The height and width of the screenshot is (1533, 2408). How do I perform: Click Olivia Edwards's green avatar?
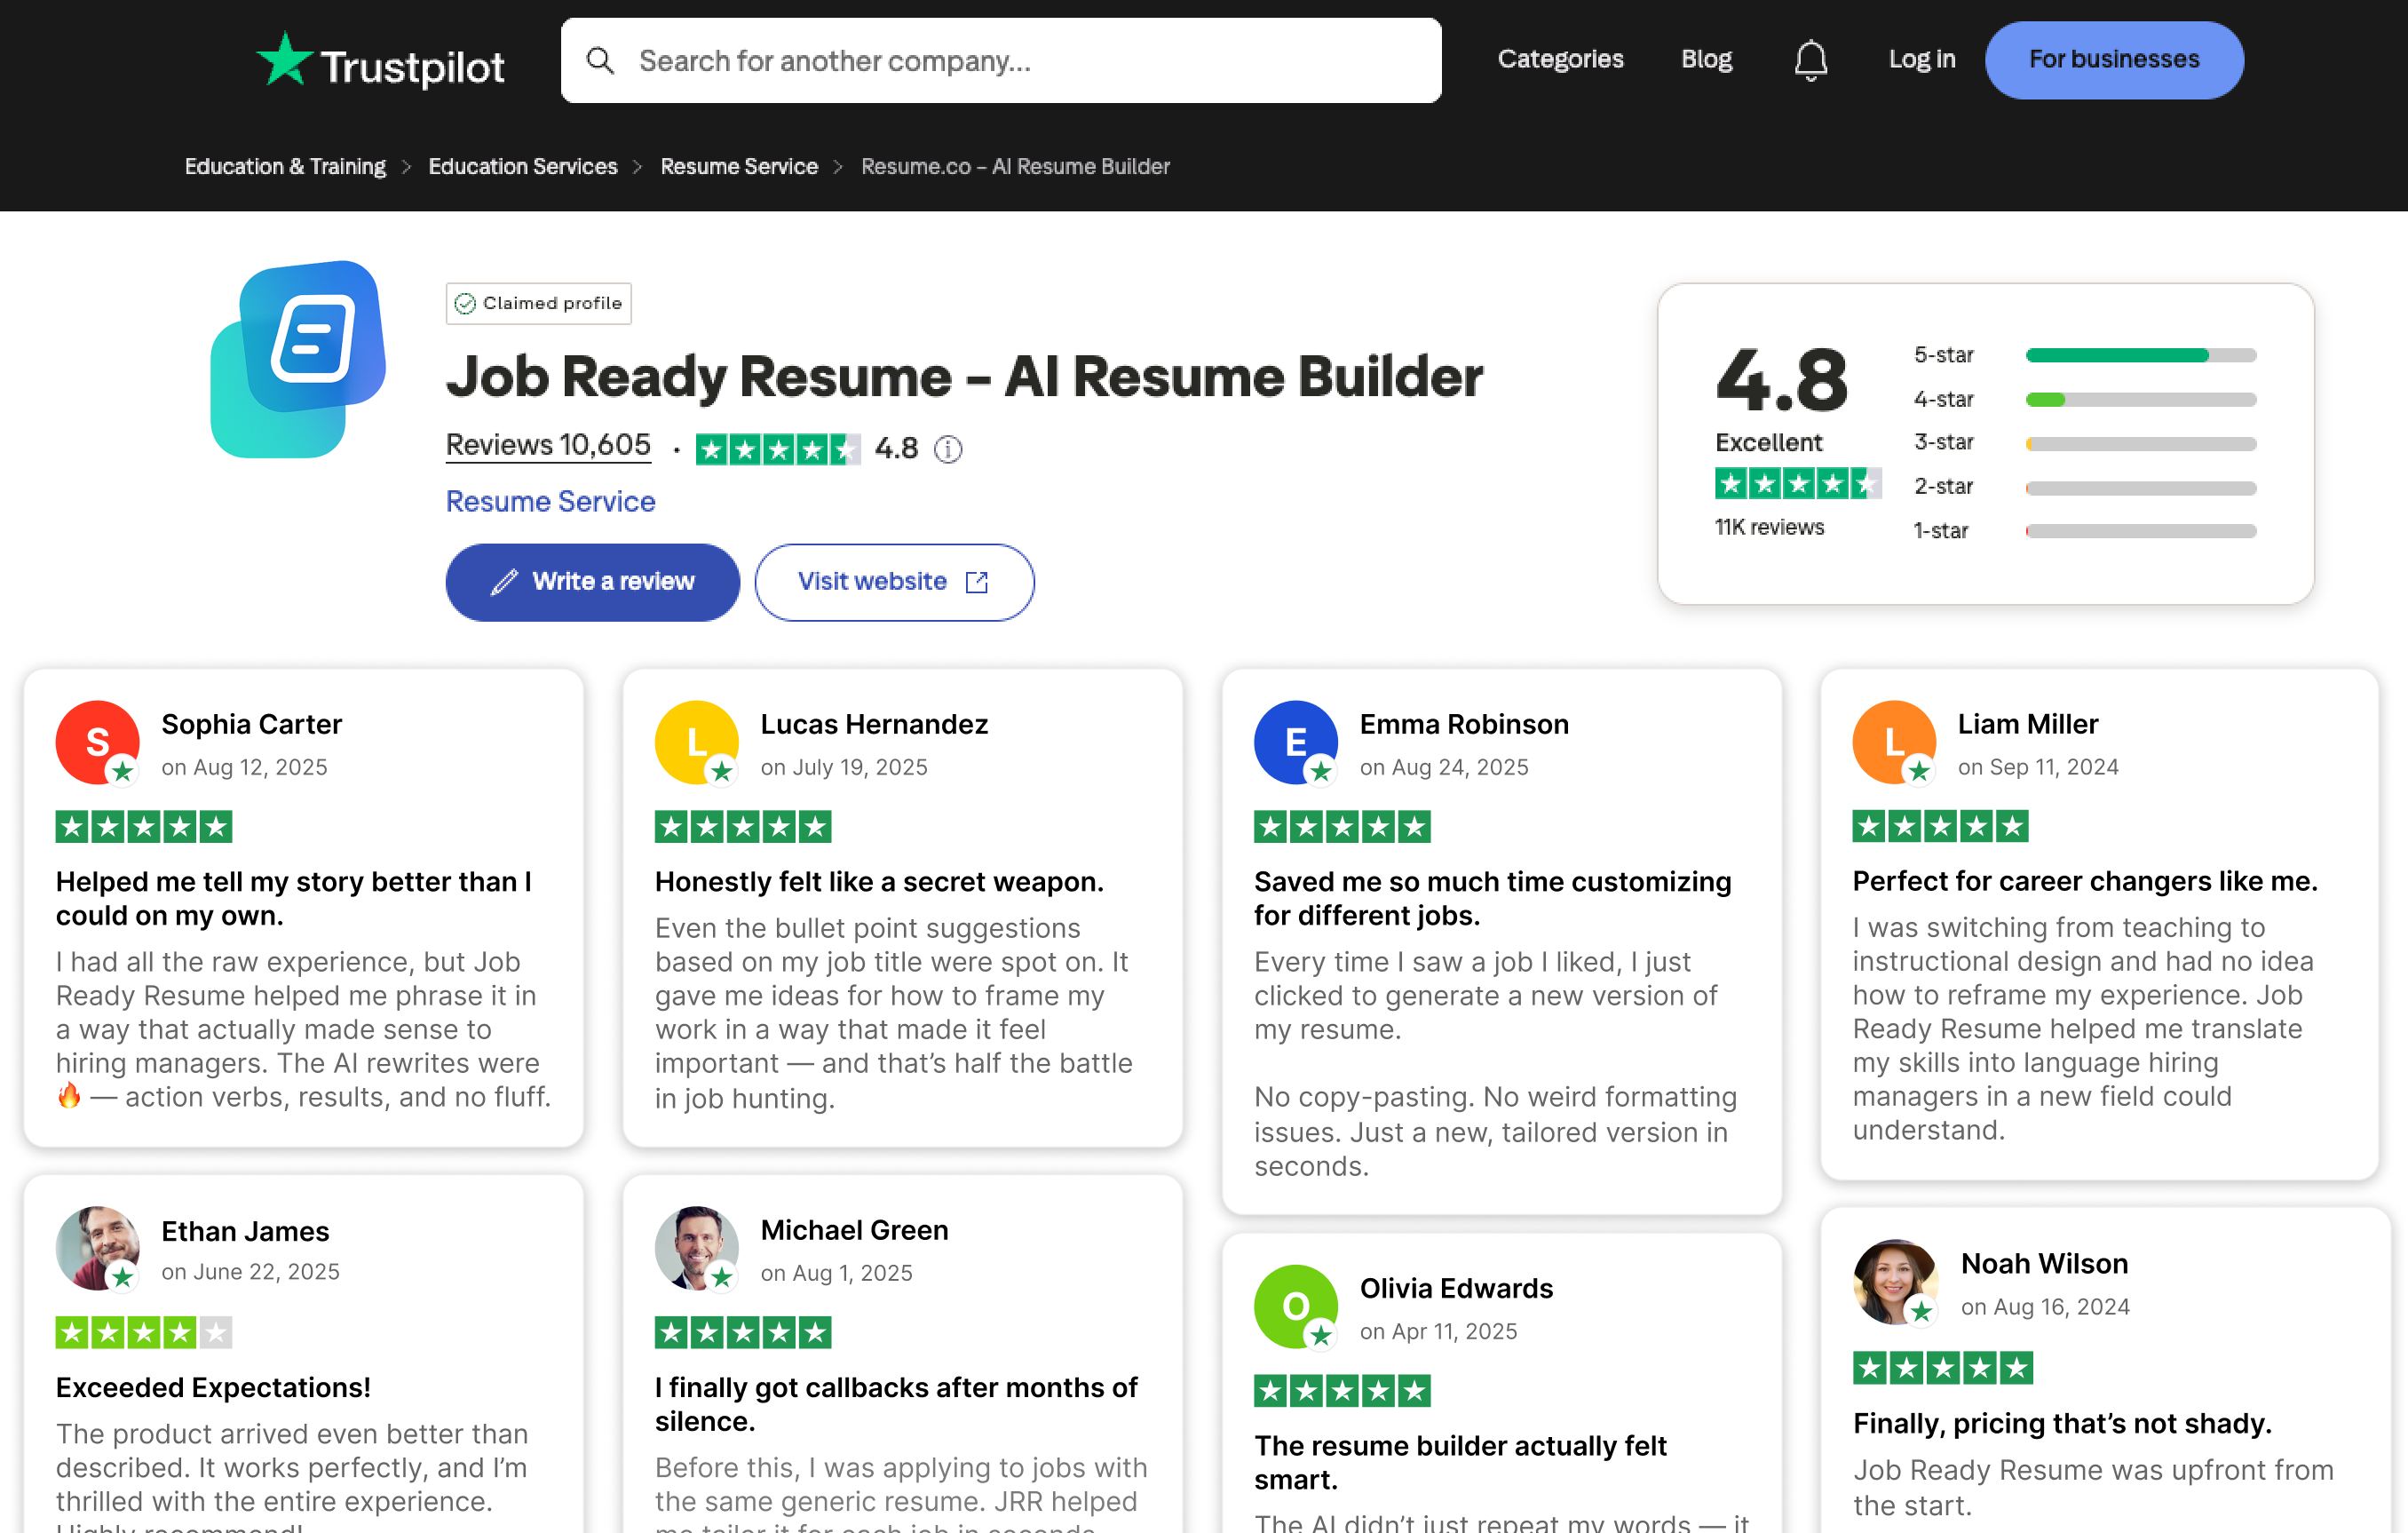pos(1296,1306)
